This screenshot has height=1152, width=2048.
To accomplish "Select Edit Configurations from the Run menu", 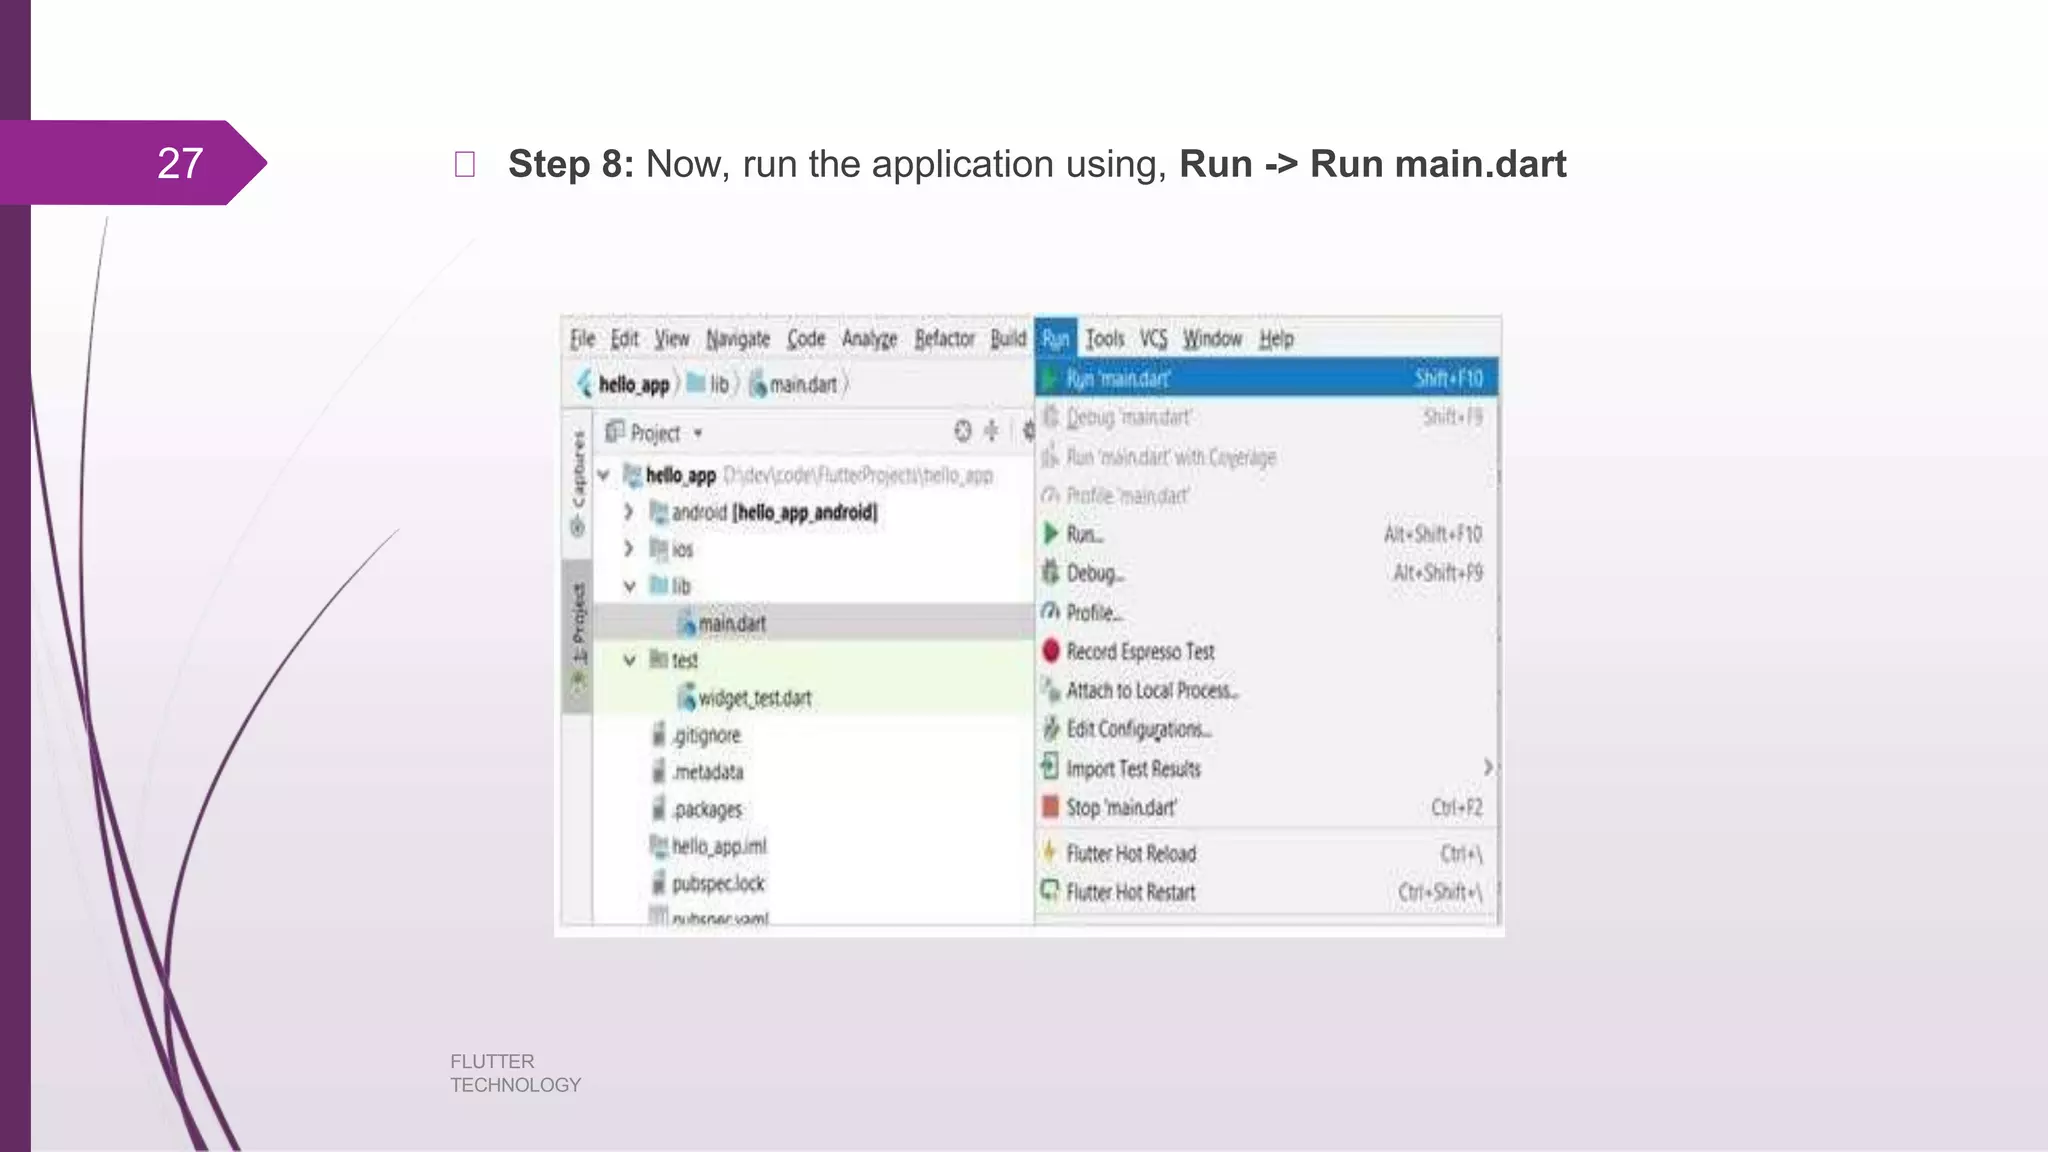I will (x=1138, y=729).
